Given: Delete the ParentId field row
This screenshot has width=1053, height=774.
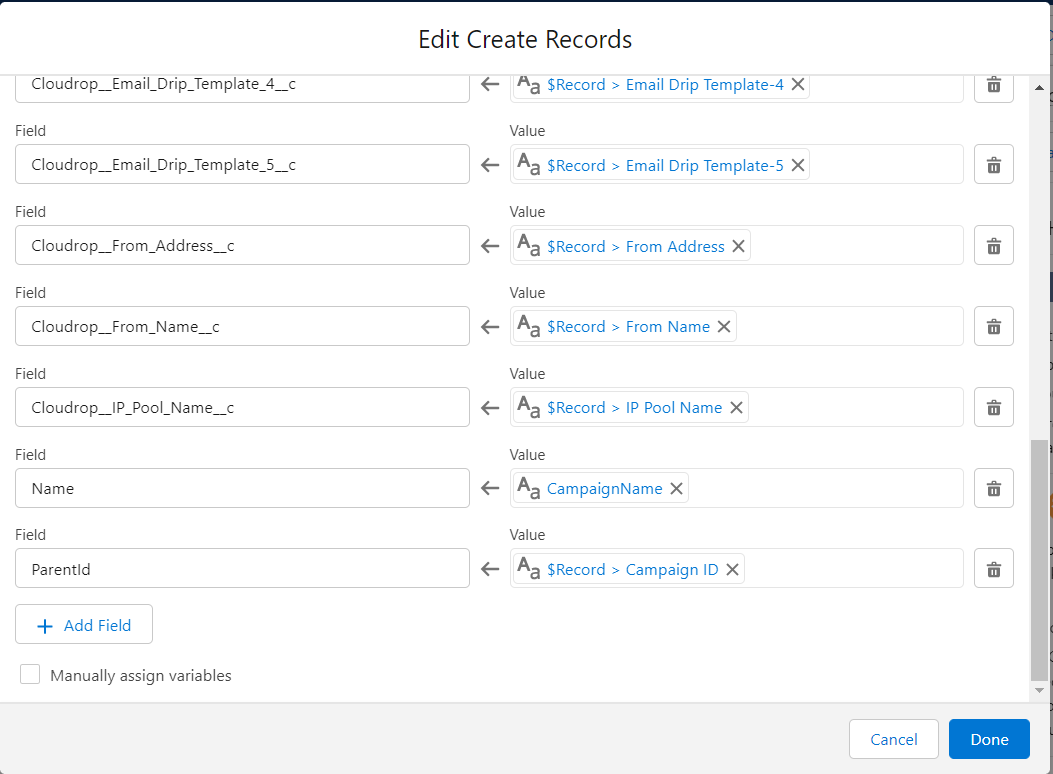Looking at the screenshot, I should point(993,569).
